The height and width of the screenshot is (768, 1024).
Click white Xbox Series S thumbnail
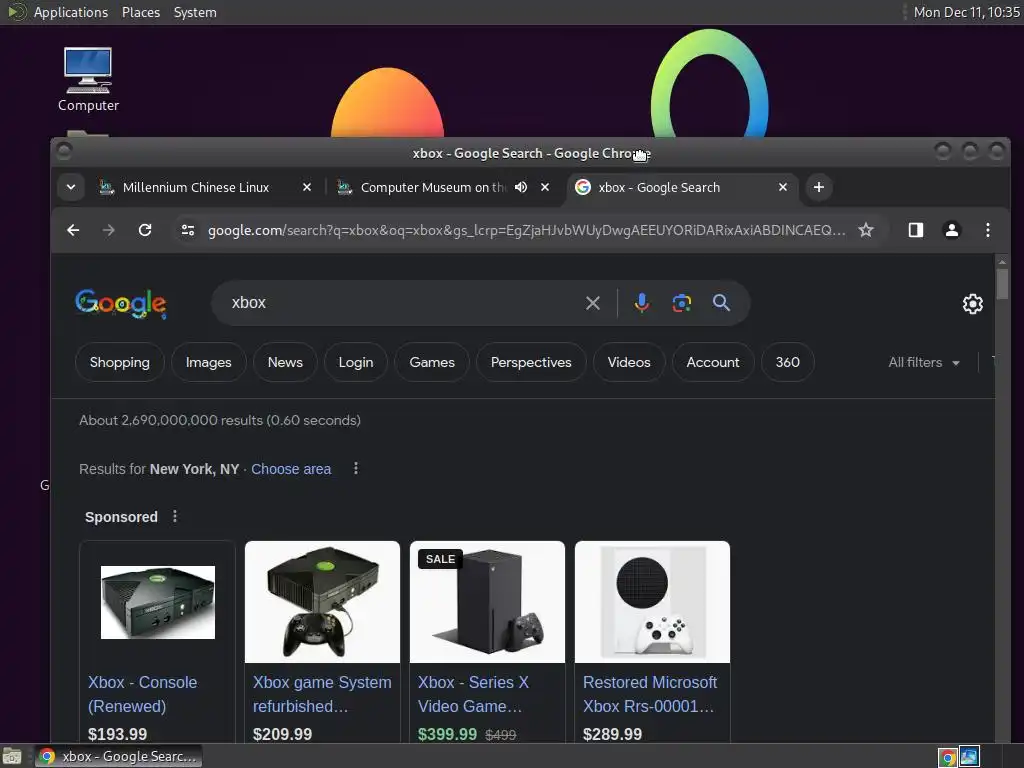click(x=652, y=601)
